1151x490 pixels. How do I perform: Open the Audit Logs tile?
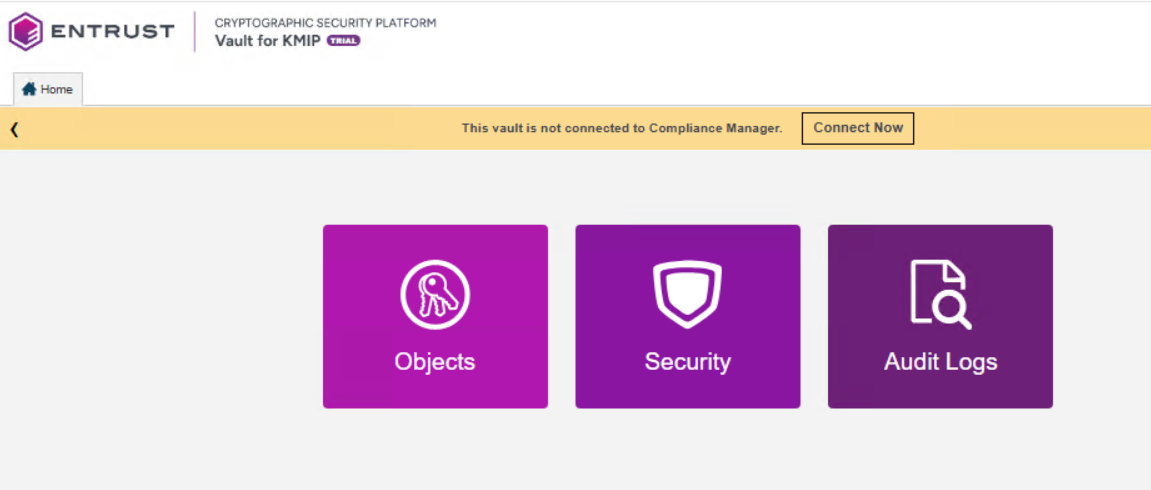pos(940,316)
